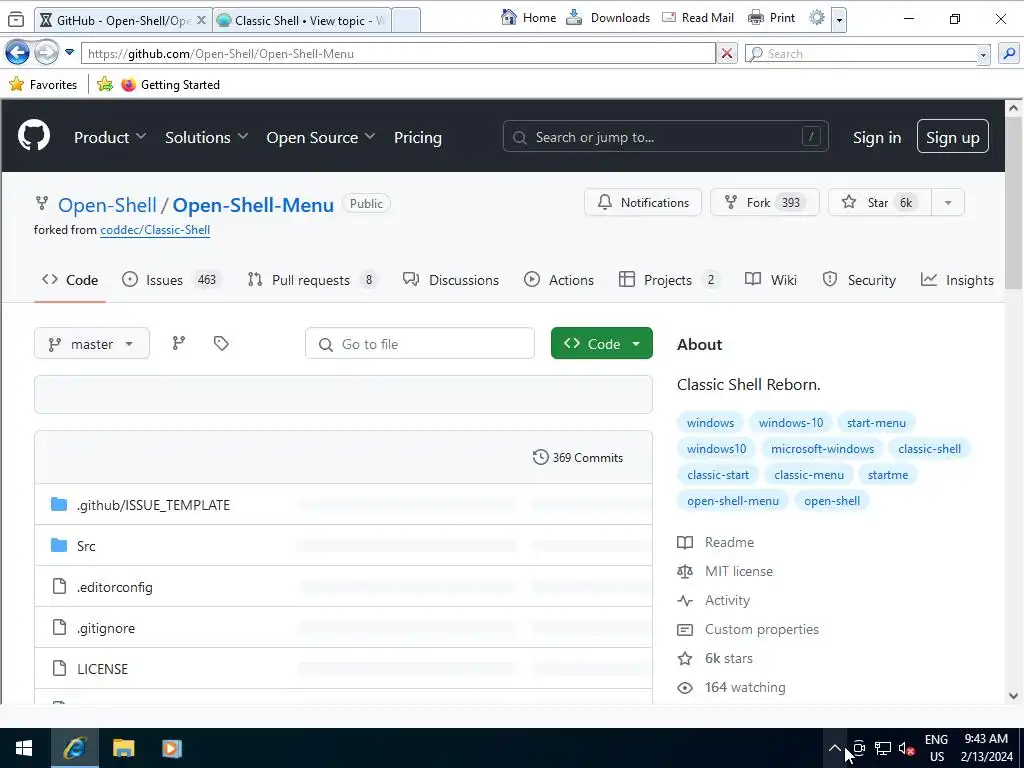Expand the toolbar overflow dropdown arrow
Image resolution: width=1024 pixels, height=768 pixels.
839,19
